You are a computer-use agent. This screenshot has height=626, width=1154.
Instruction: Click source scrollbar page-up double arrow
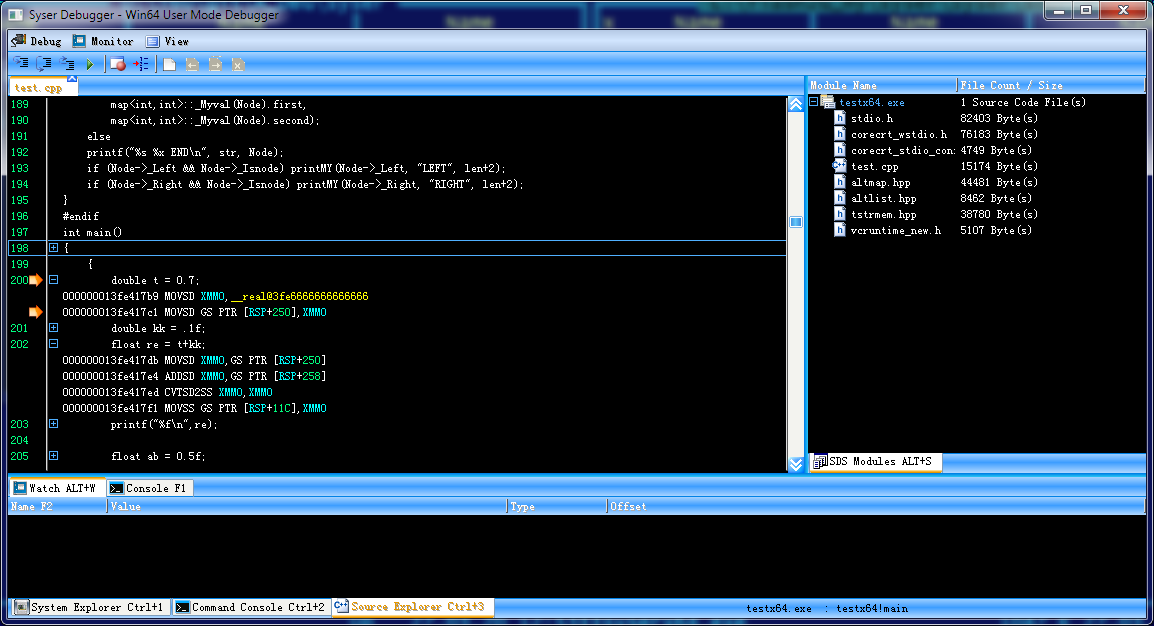(x=796, y=104)
